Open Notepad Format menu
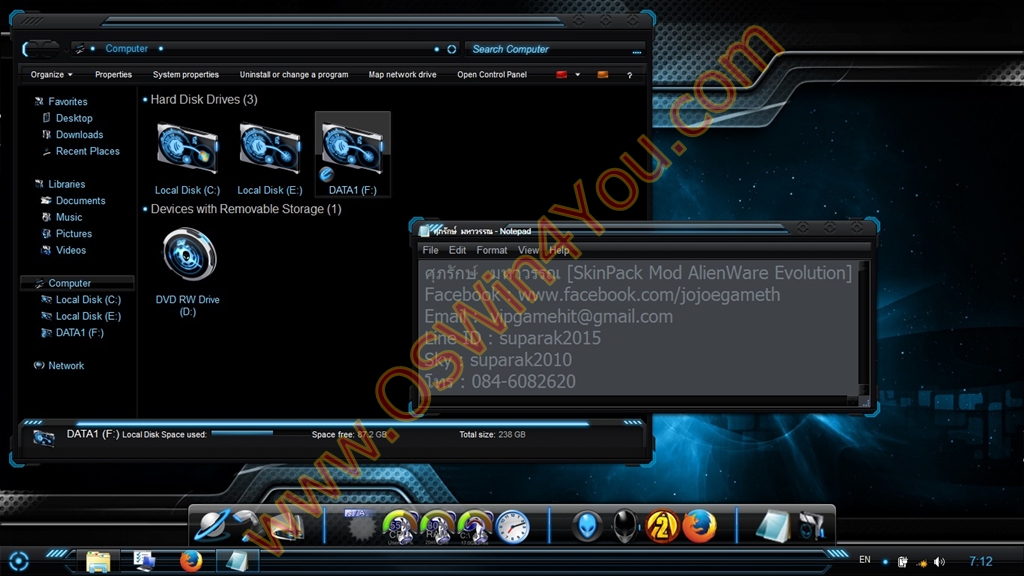Screen dimensions: 1024x576 (492, 250)
